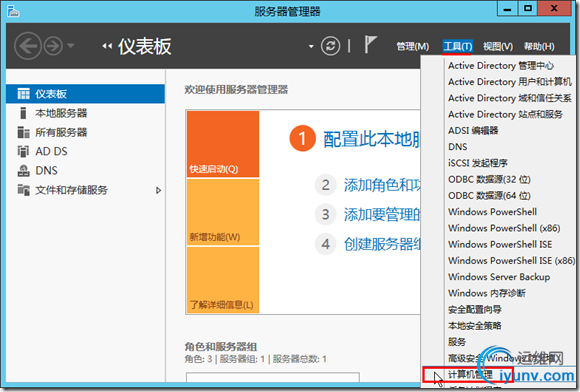Choose Windows Server Backup
The width and height of the screenshot is (580, 392).
click(x=499, y=277)
